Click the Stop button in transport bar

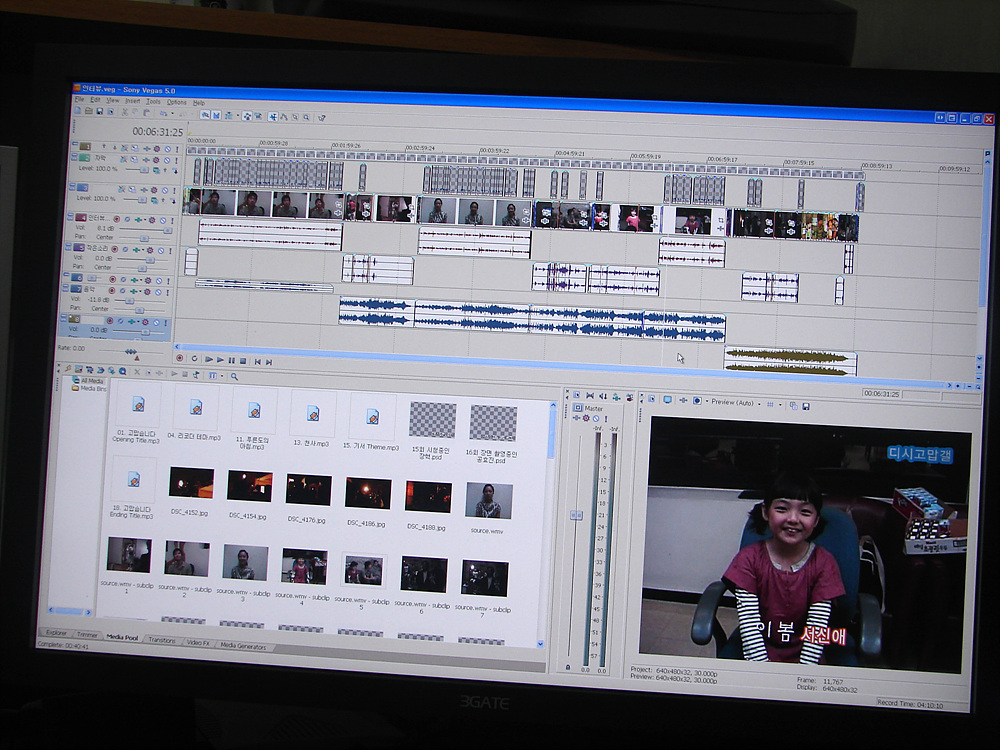(243, 361)
